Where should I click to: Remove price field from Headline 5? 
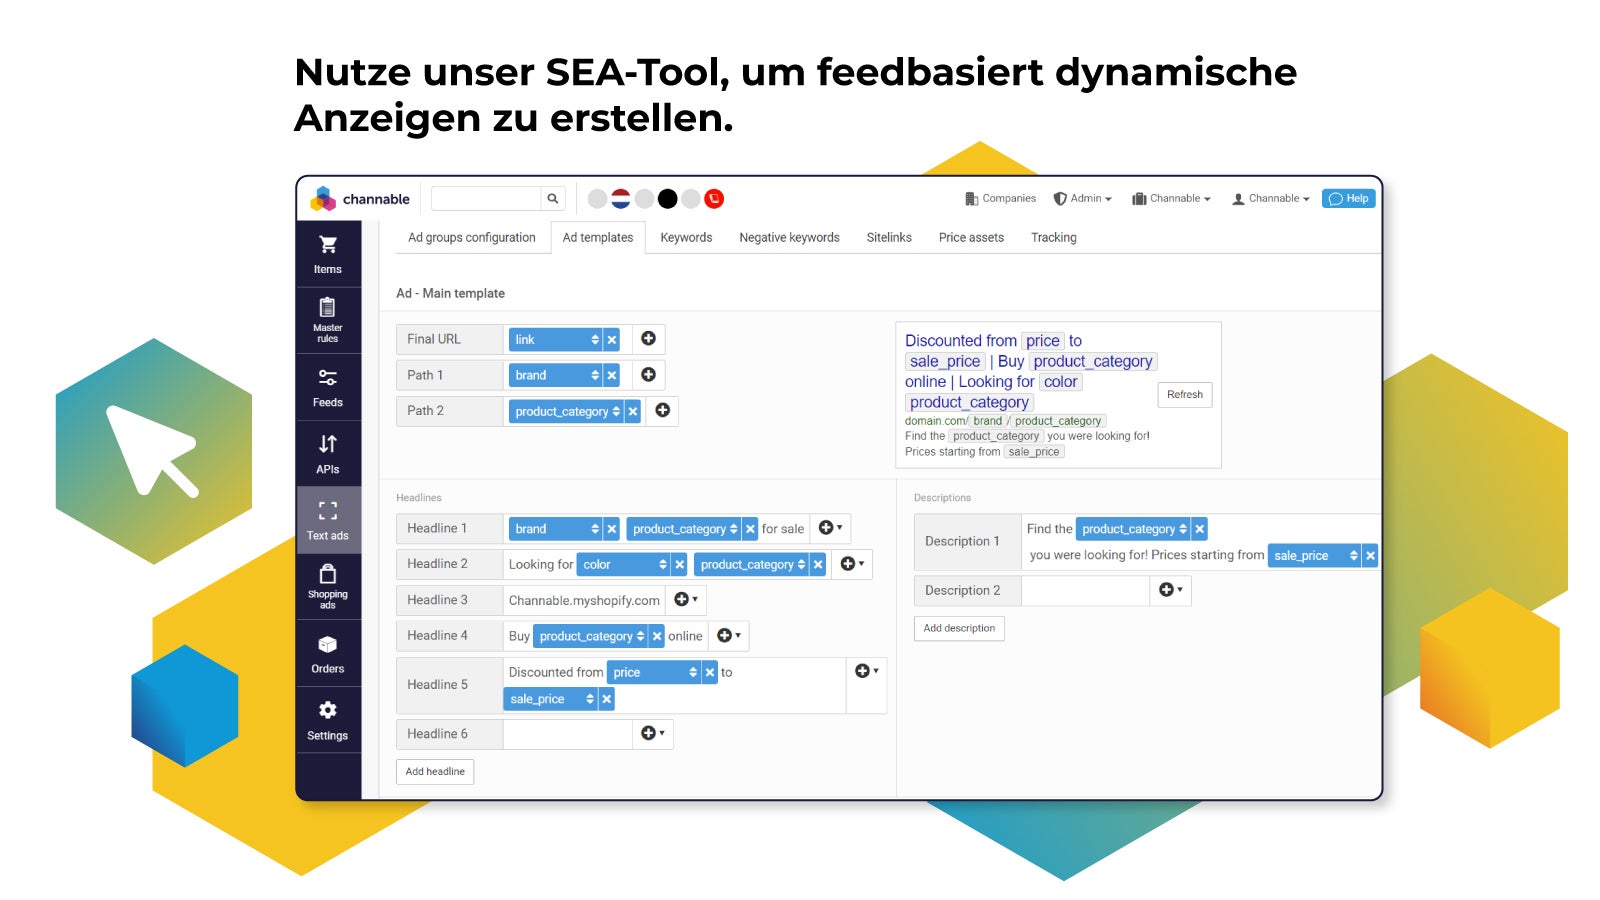pos(710,673)
